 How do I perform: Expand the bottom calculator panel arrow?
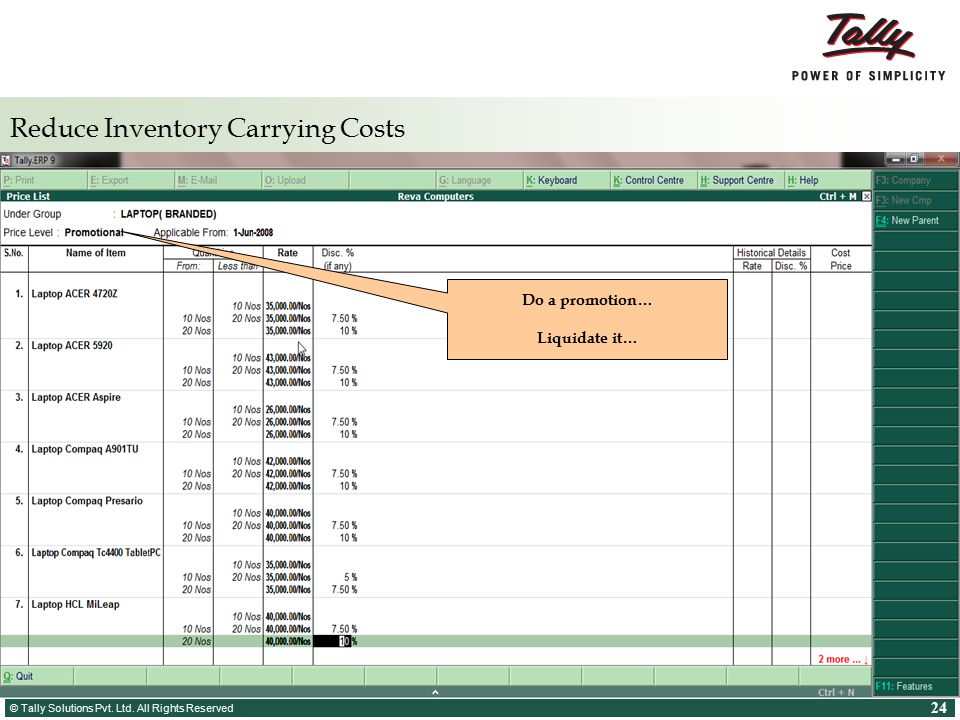coord(435,692)
